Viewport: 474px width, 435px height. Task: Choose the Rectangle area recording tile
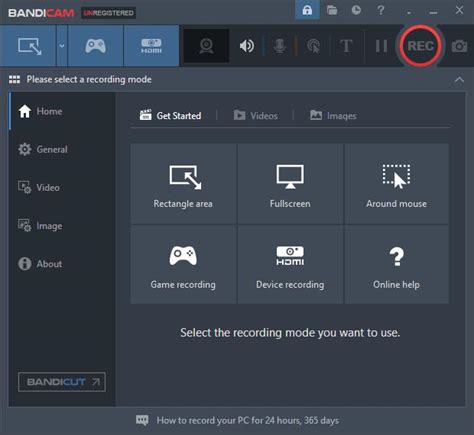[x=183, y=184]
